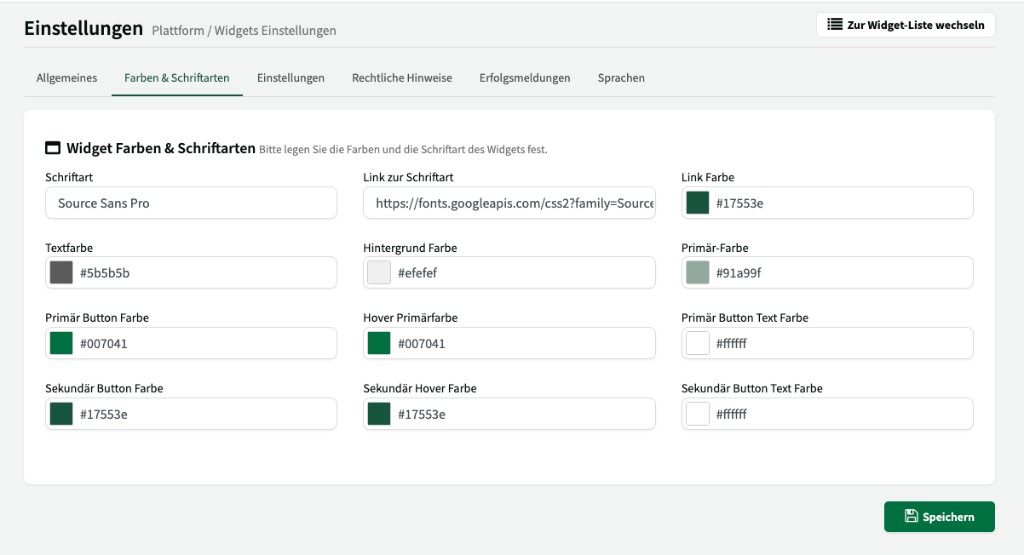Go to the Erfolgsmeldungen tab
Image resolution: width=1024 pixels, height=555 pixels.
click(x=524, y=78)
